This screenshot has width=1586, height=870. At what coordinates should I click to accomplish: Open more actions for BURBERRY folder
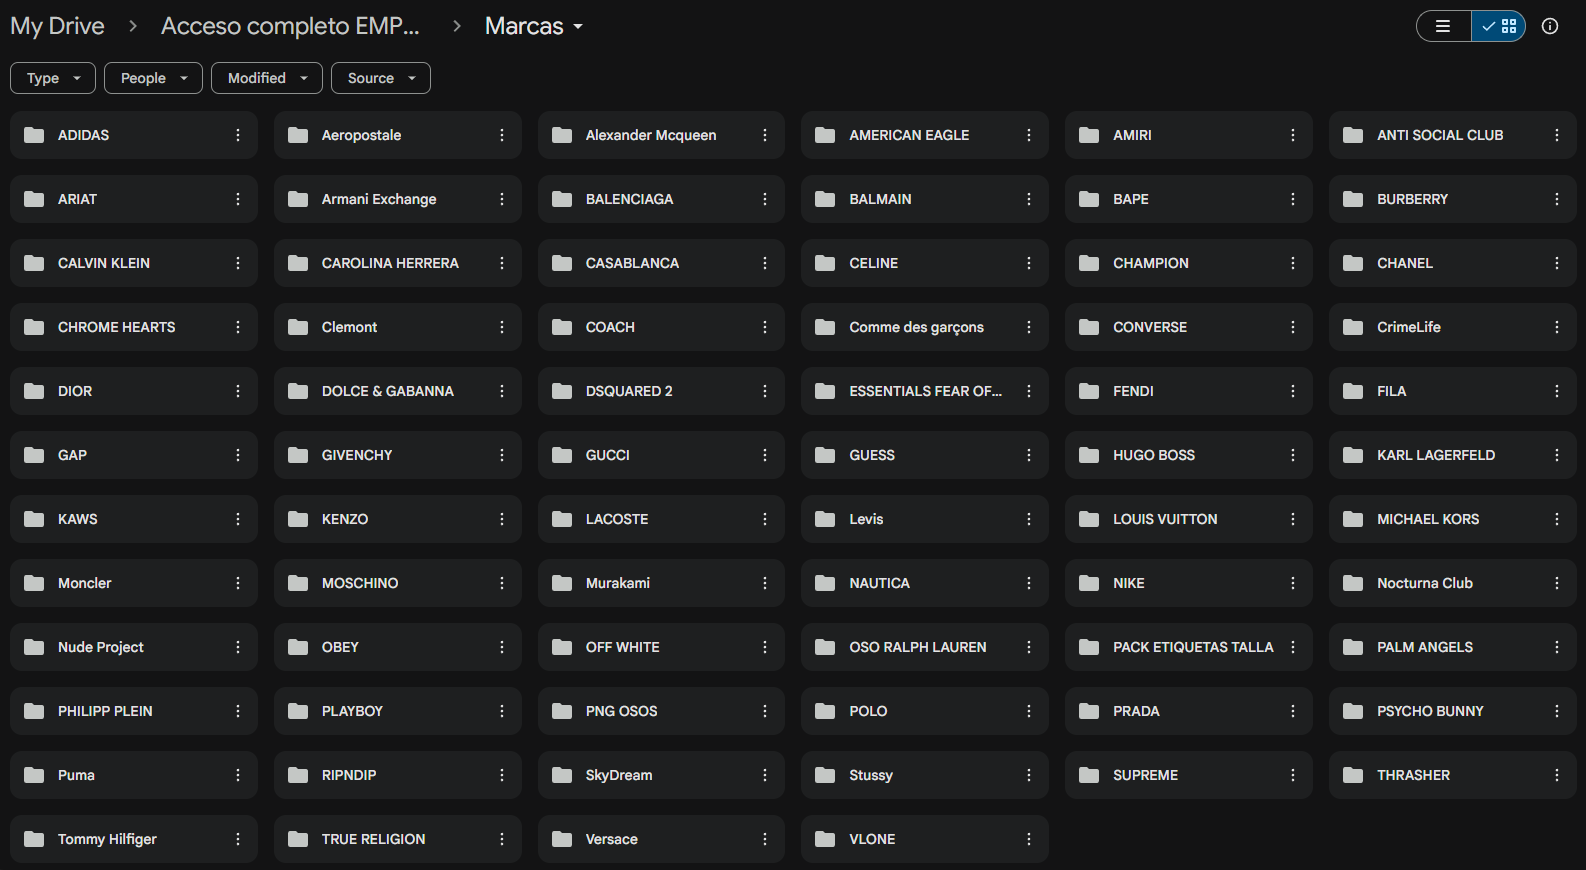pos(1557,199)
